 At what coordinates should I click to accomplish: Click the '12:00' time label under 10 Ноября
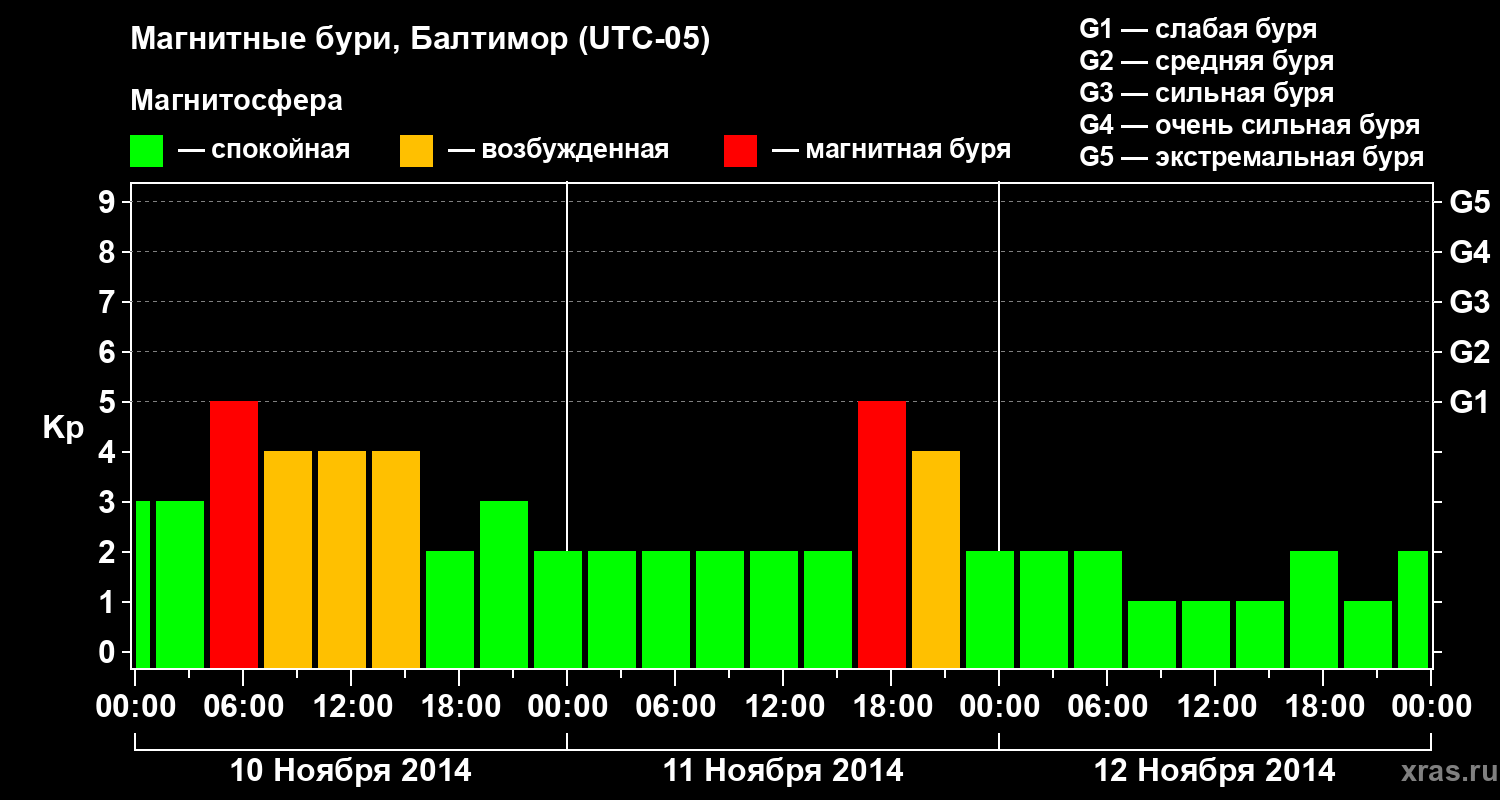pos(351,707)
